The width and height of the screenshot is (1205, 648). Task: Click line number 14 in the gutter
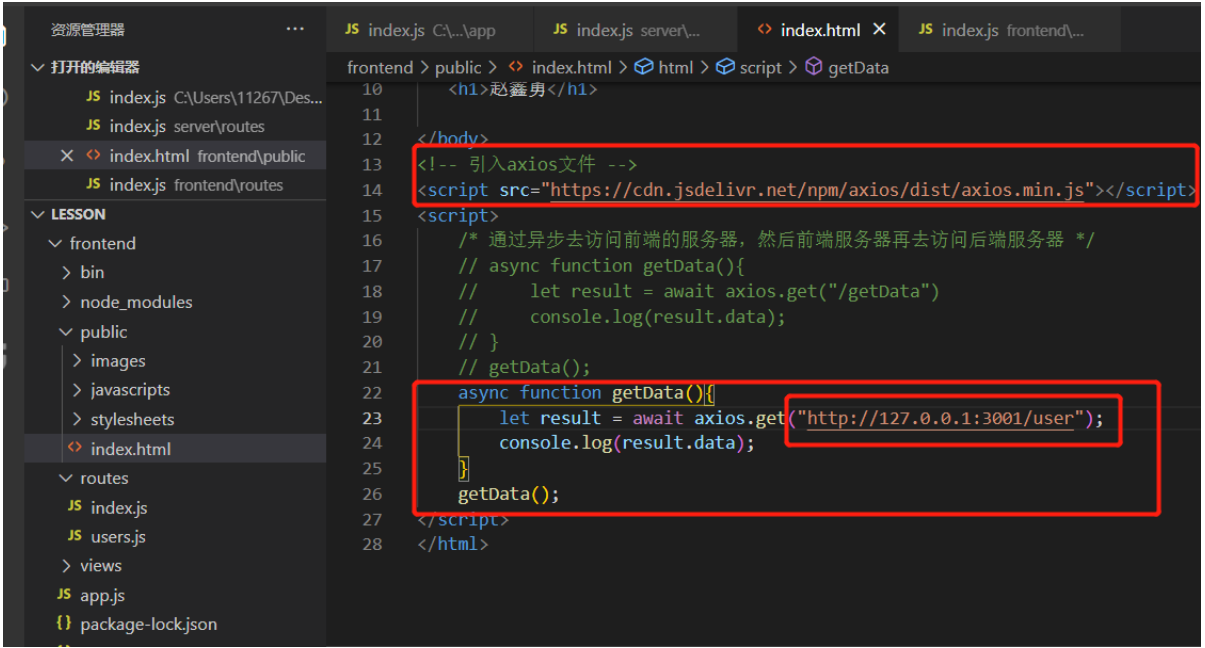tap(371, 190)
